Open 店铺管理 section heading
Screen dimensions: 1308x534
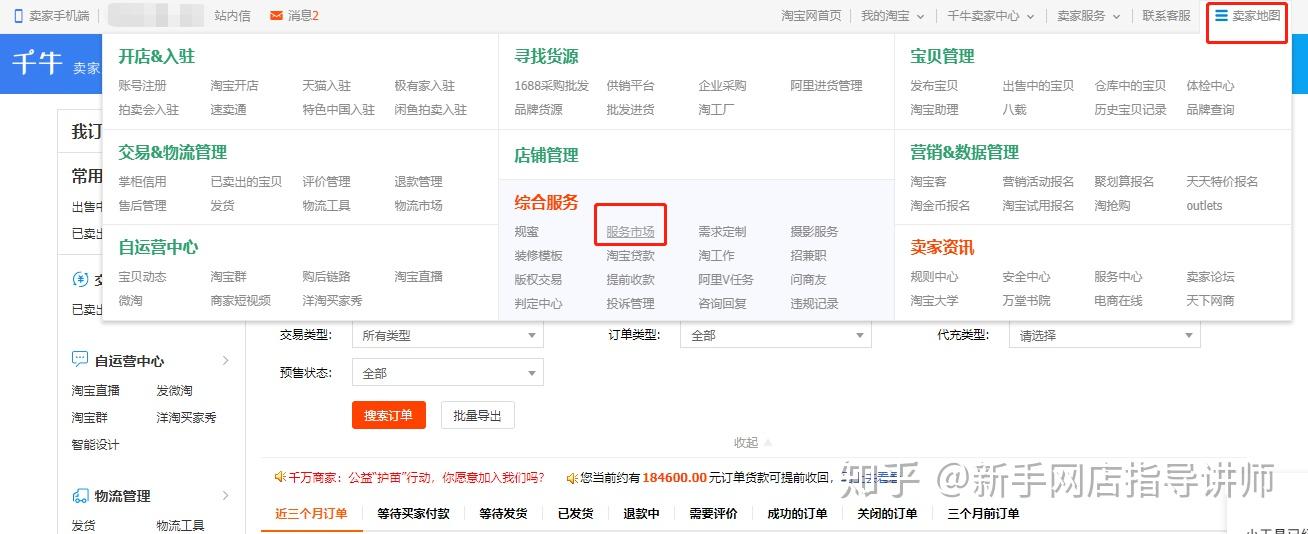tap(546, 155)
